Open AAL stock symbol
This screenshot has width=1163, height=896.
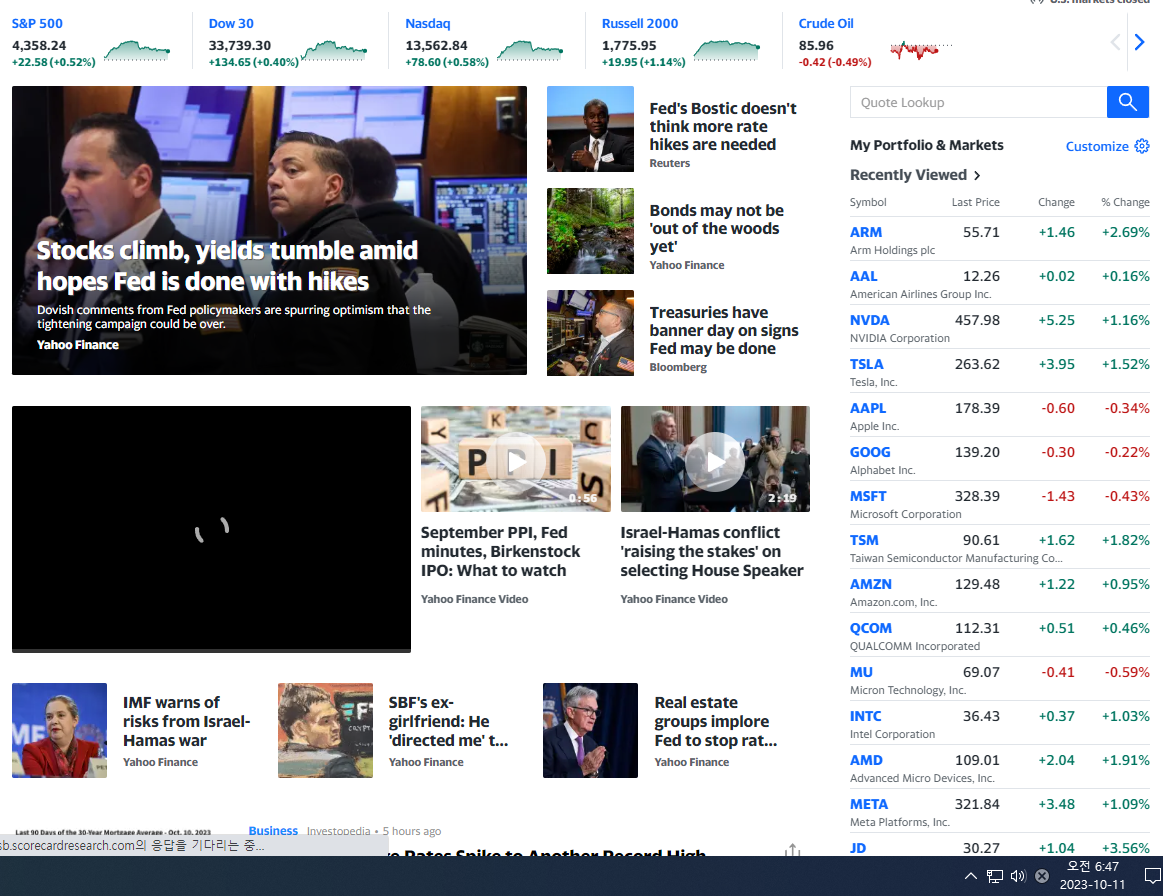863,276
